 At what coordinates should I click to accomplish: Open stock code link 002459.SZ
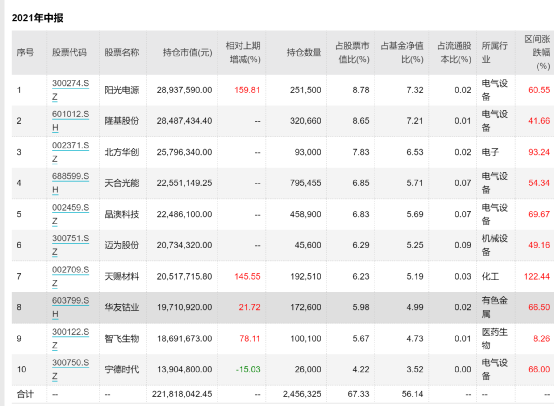(x=71, y=214)
